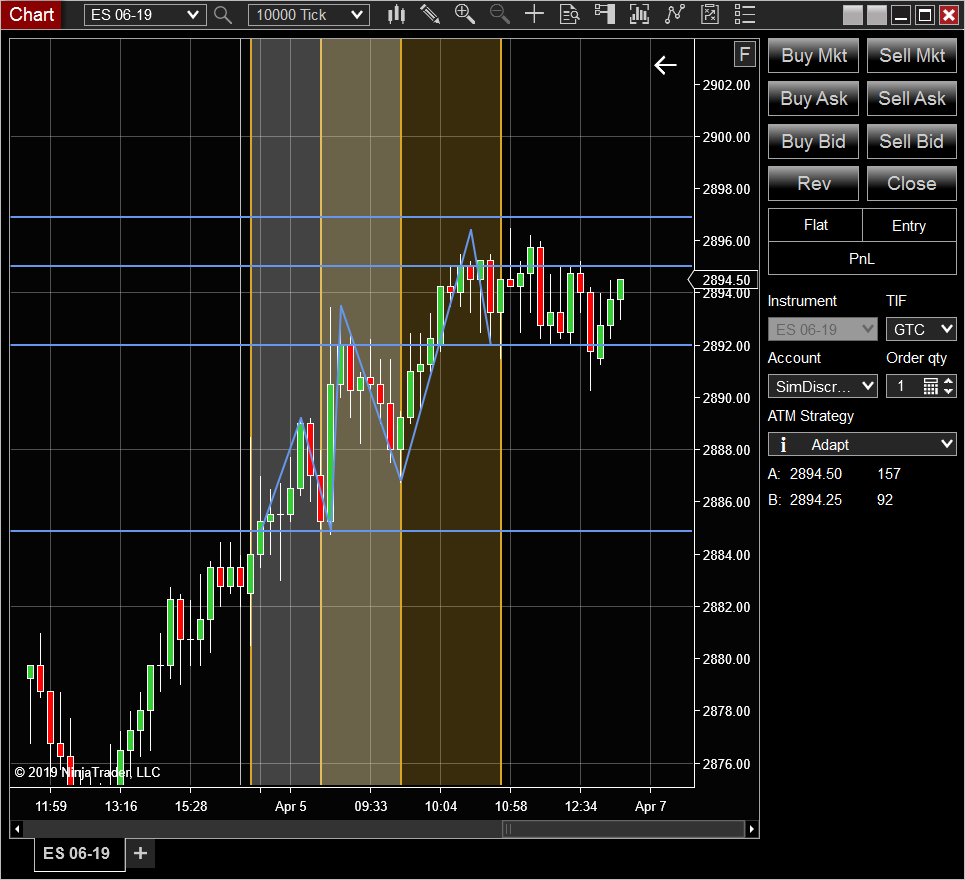Open the strategies icon
The height and width of the screenshot is (880, 965).
coord(710,14)
